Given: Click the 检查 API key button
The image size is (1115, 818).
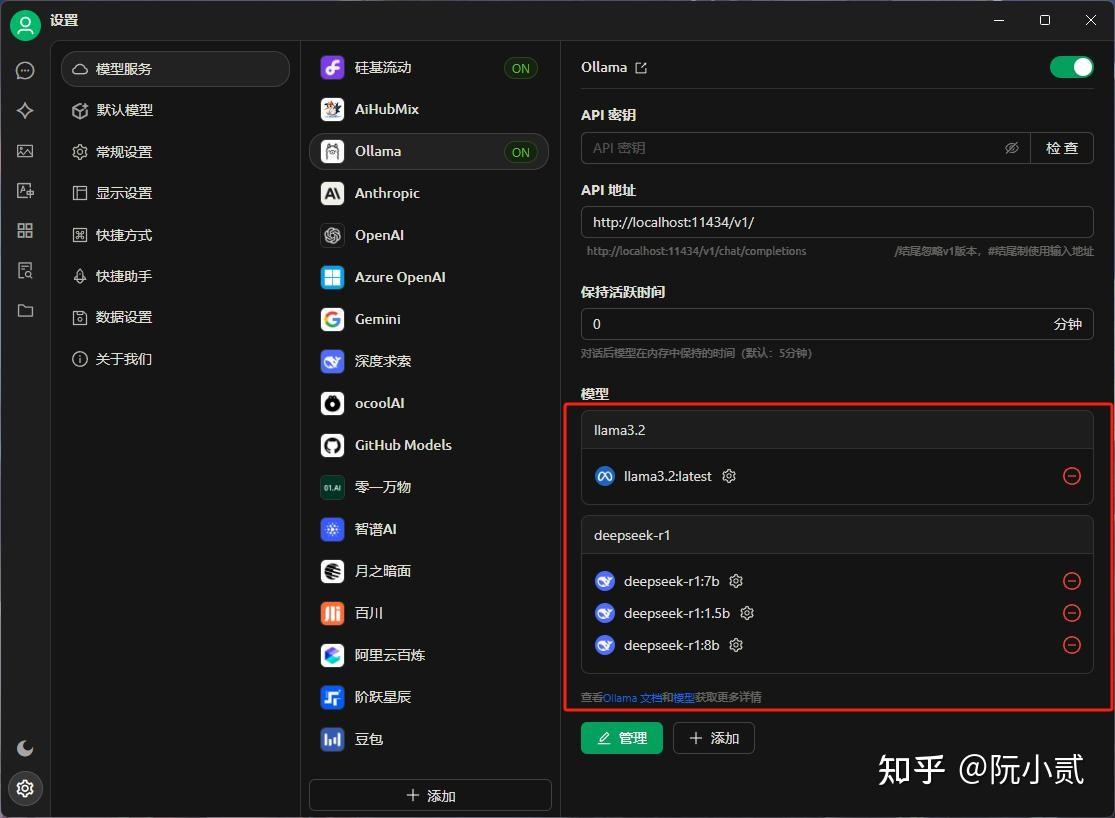Looking at the screenshot, I should (1062, 148).
